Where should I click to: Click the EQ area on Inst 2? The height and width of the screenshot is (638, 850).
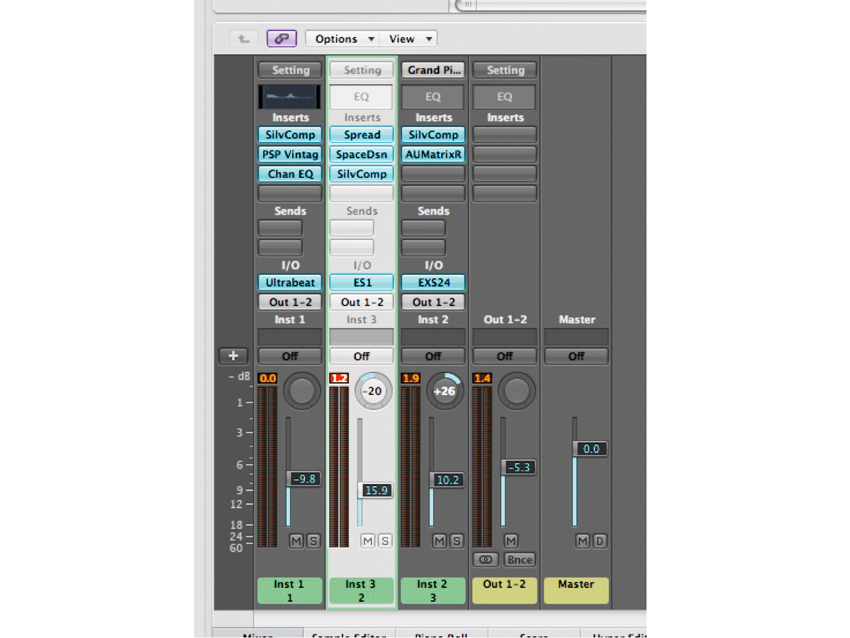tap(433, 97)
